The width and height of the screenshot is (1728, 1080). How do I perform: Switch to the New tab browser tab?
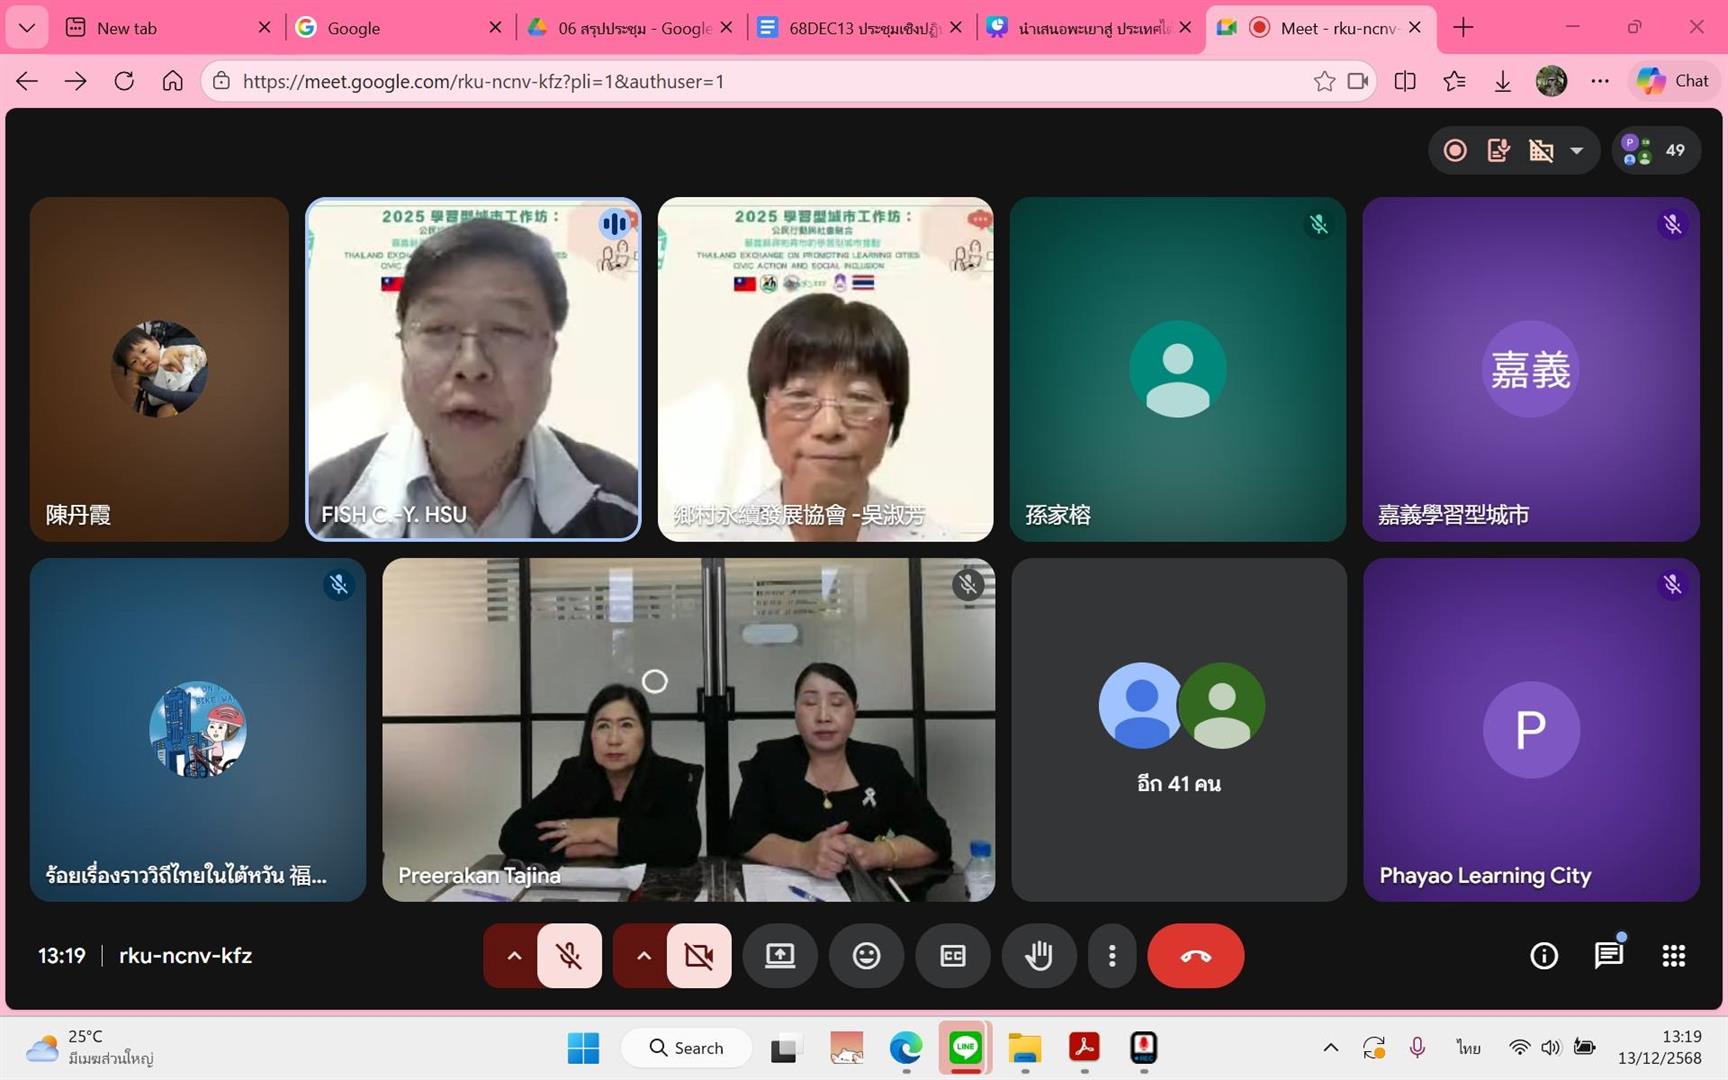coord(165,28)
